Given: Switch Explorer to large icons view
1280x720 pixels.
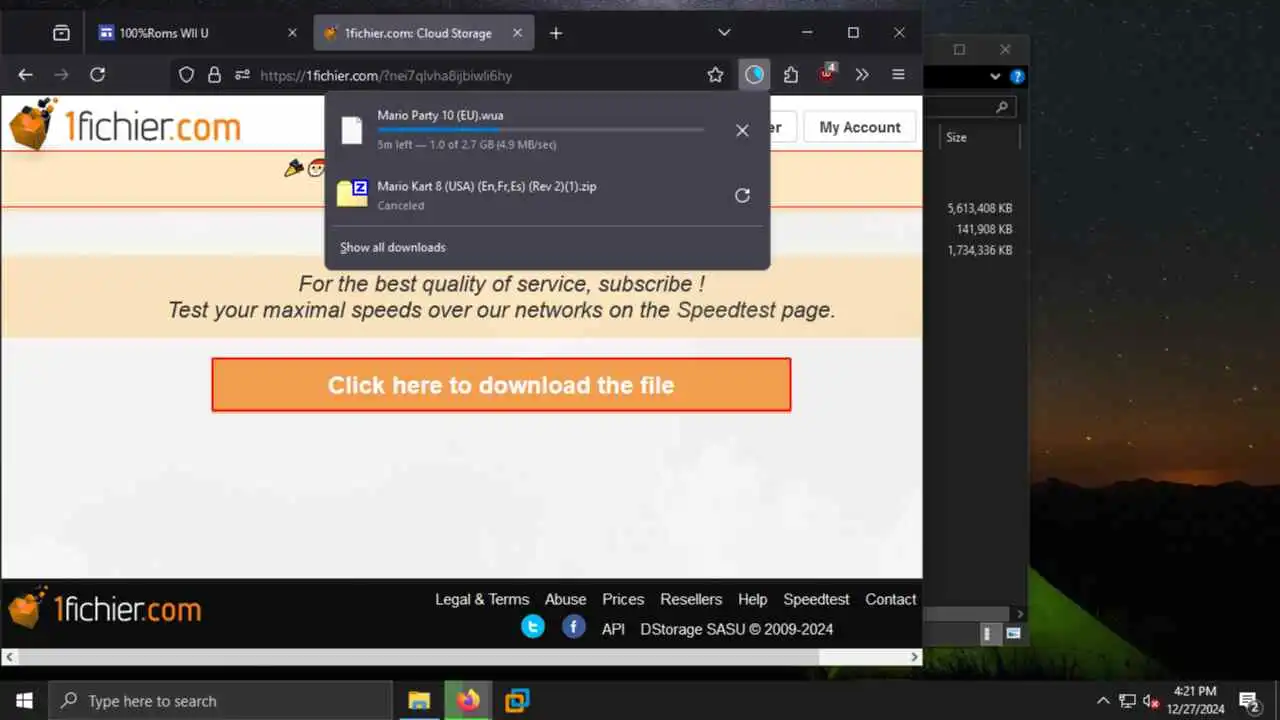Looking at the screenshot, I should click(x=1012, y=633).
